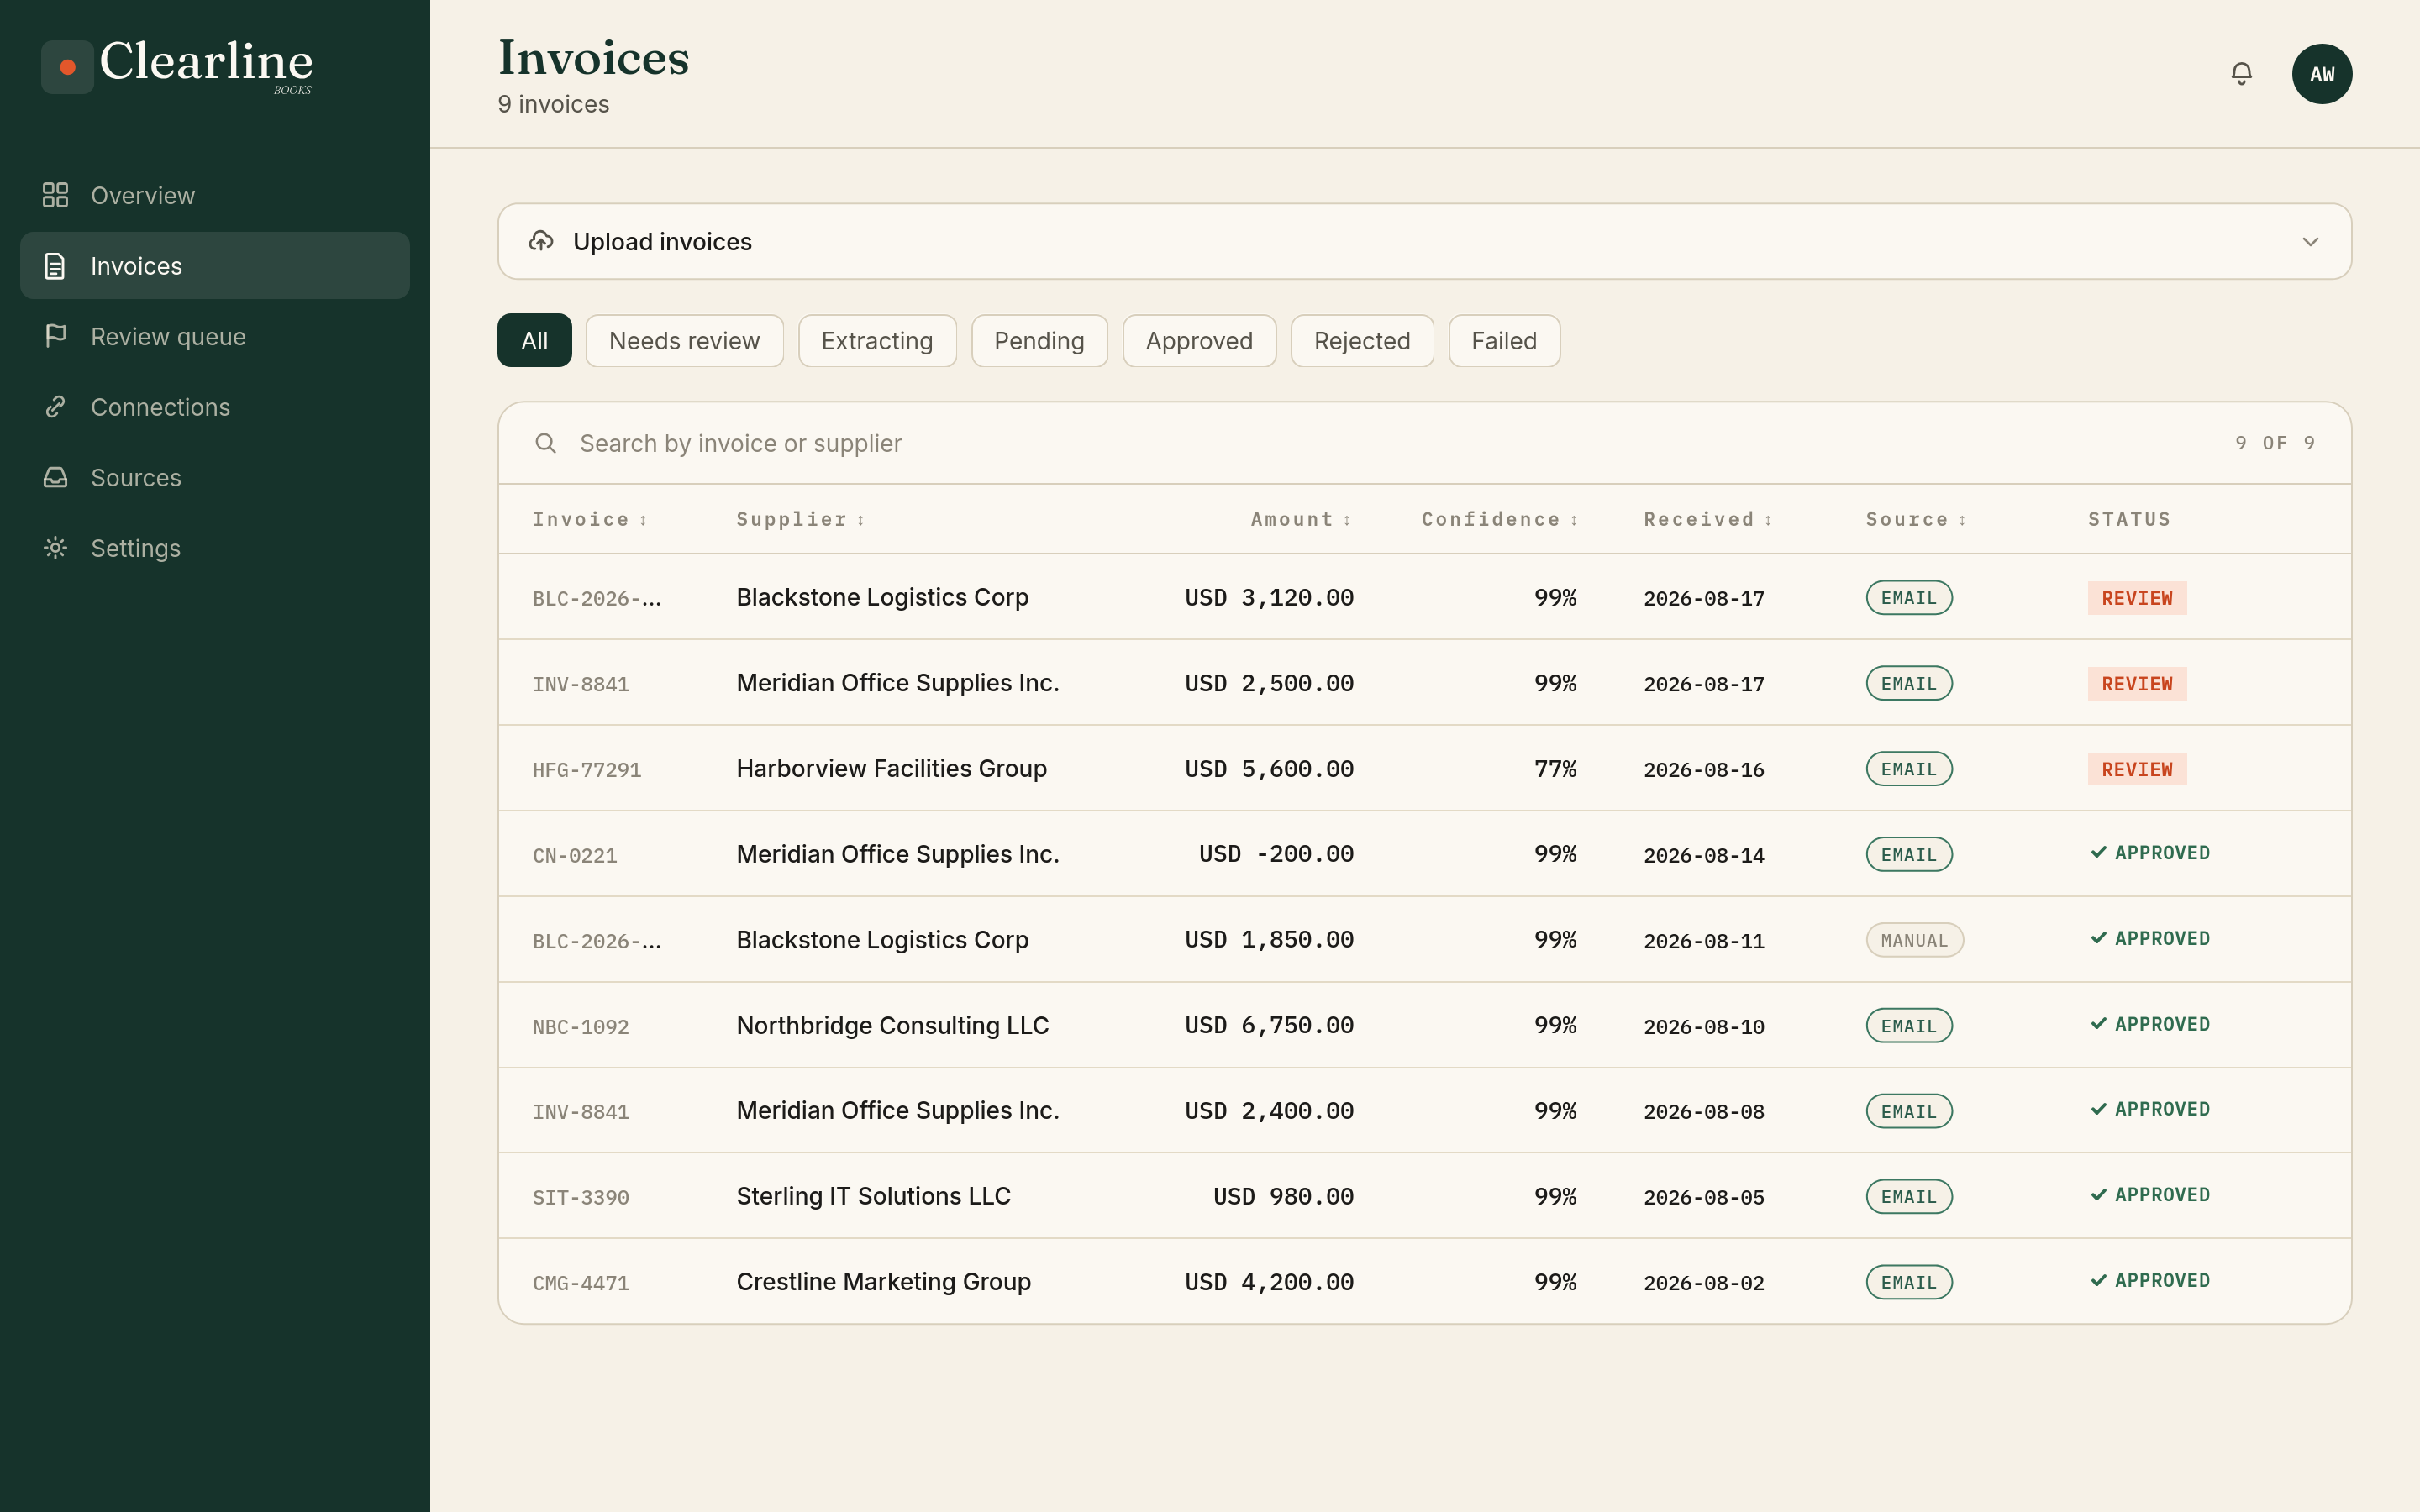The image size is (2420, 1512).
Task: Sort table by Source column
Action: (1916, 520)
